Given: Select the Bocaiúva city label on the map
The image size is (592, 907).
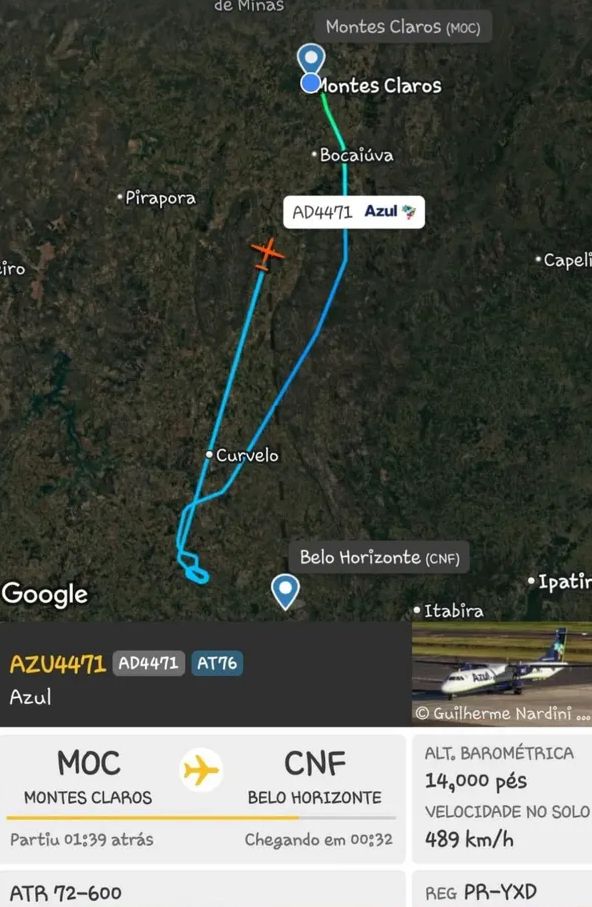Looking at the screenshot, I should pos(356,155).
